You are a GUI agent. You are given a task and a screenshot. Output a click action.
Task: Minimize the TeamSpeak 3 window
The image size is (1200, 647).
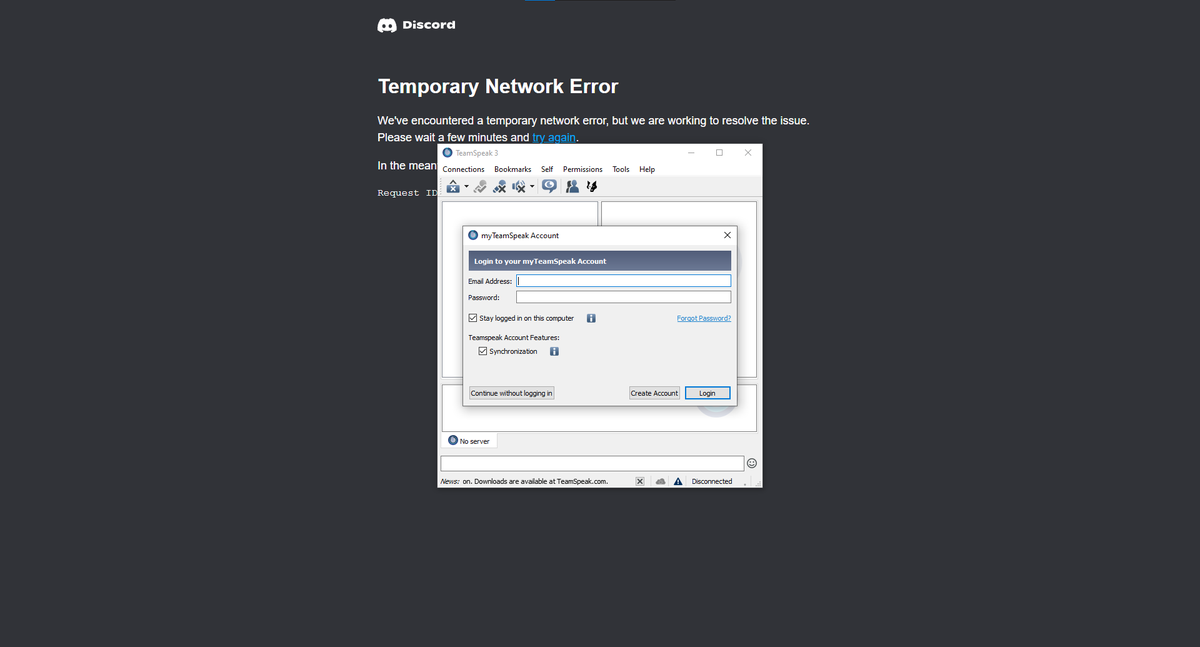690,152
